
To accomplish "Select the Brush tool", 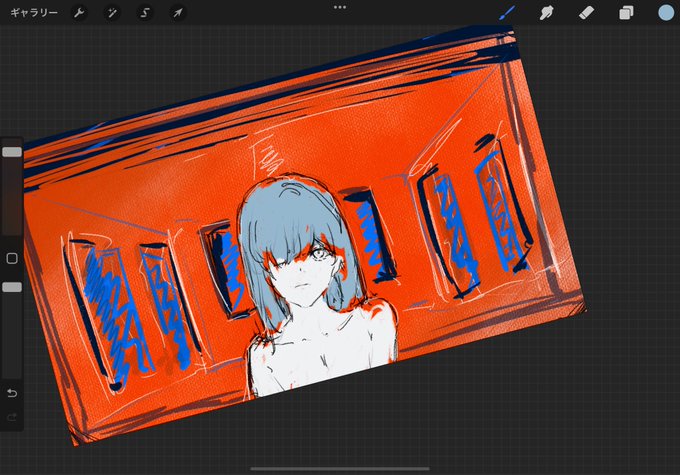I will click(x=507, y=13).
